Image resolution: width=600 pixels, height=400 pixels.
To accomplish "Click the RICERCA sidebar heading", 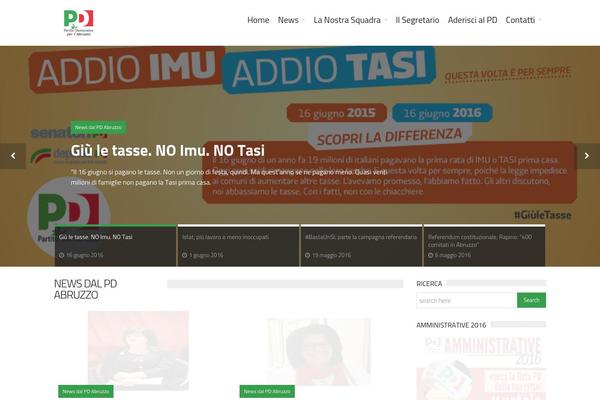I will click(x=429, y=284).
